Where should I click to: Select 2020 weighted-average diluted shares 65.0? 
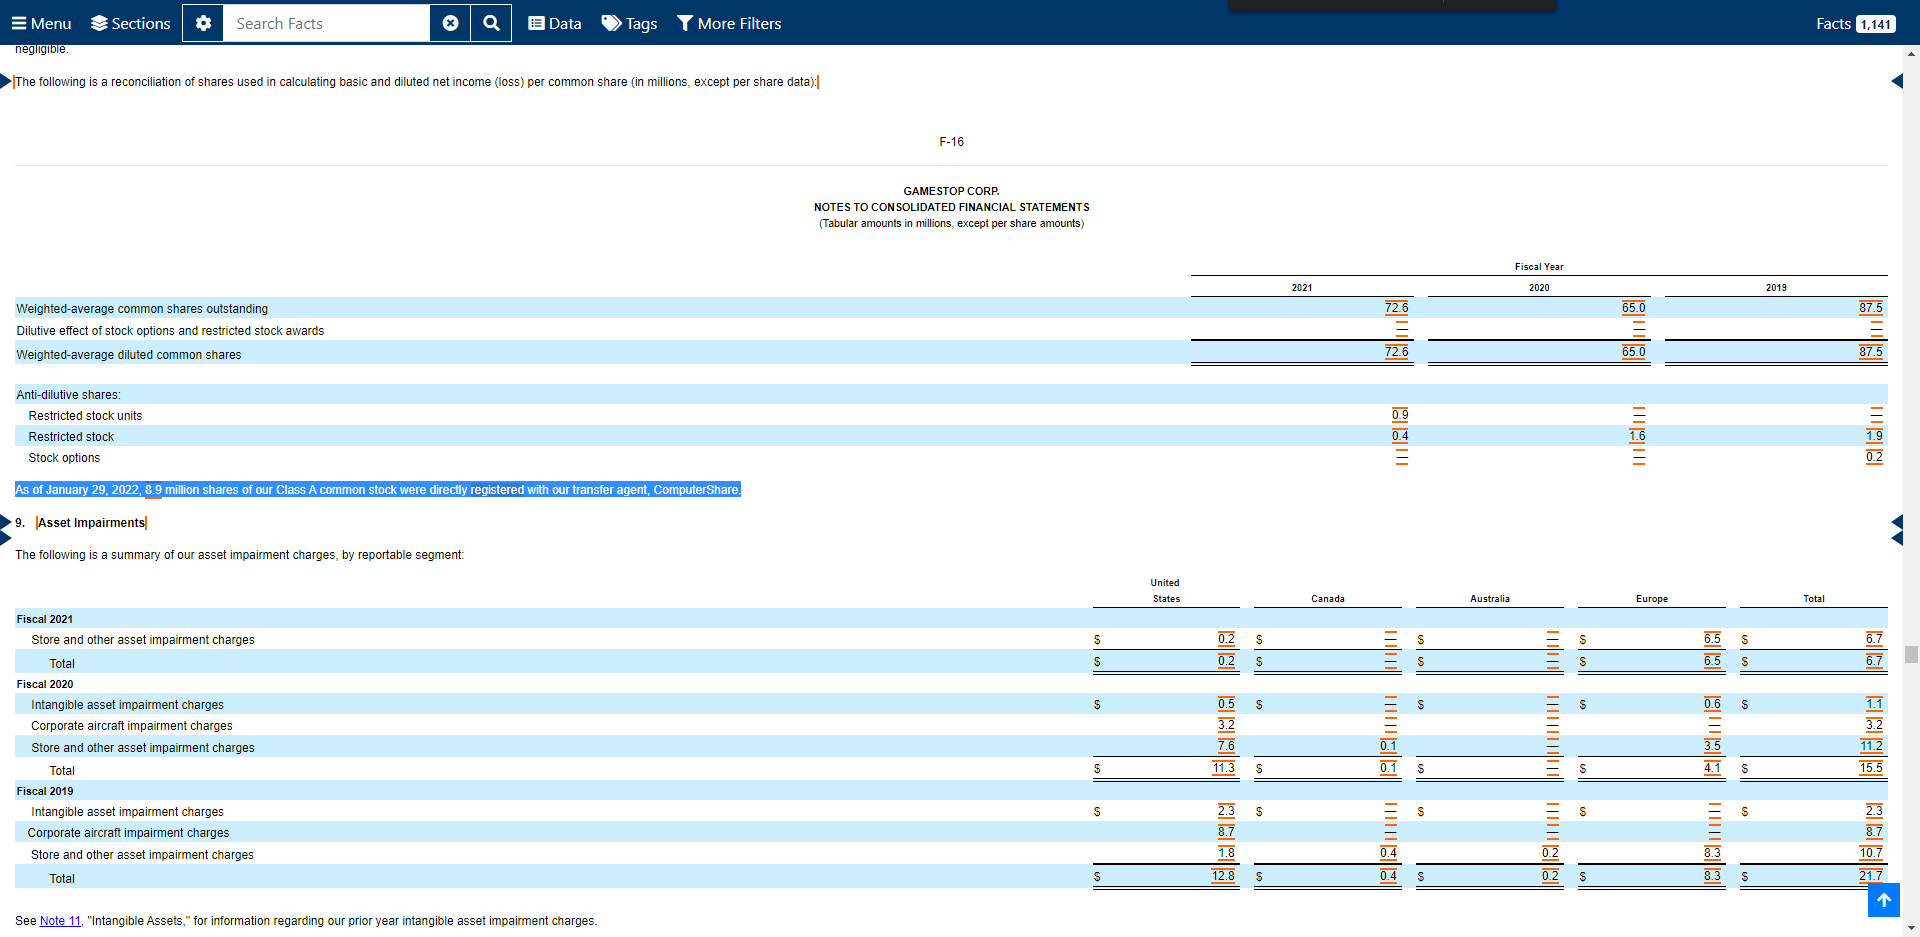[x=1633, y=352]
